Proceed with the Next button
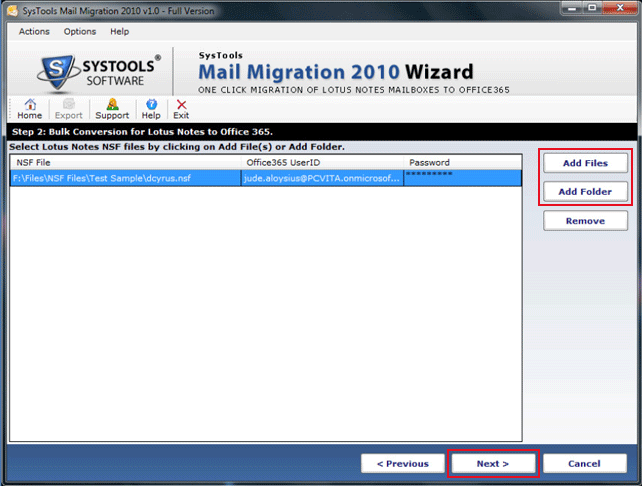This screenshot has height=486, width=642. 493,463
